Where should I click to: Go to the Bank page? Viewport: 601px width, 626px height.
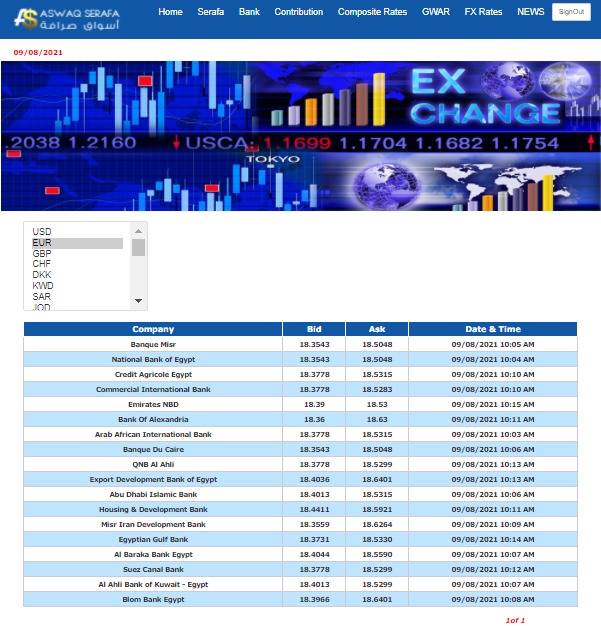(249, 12)
